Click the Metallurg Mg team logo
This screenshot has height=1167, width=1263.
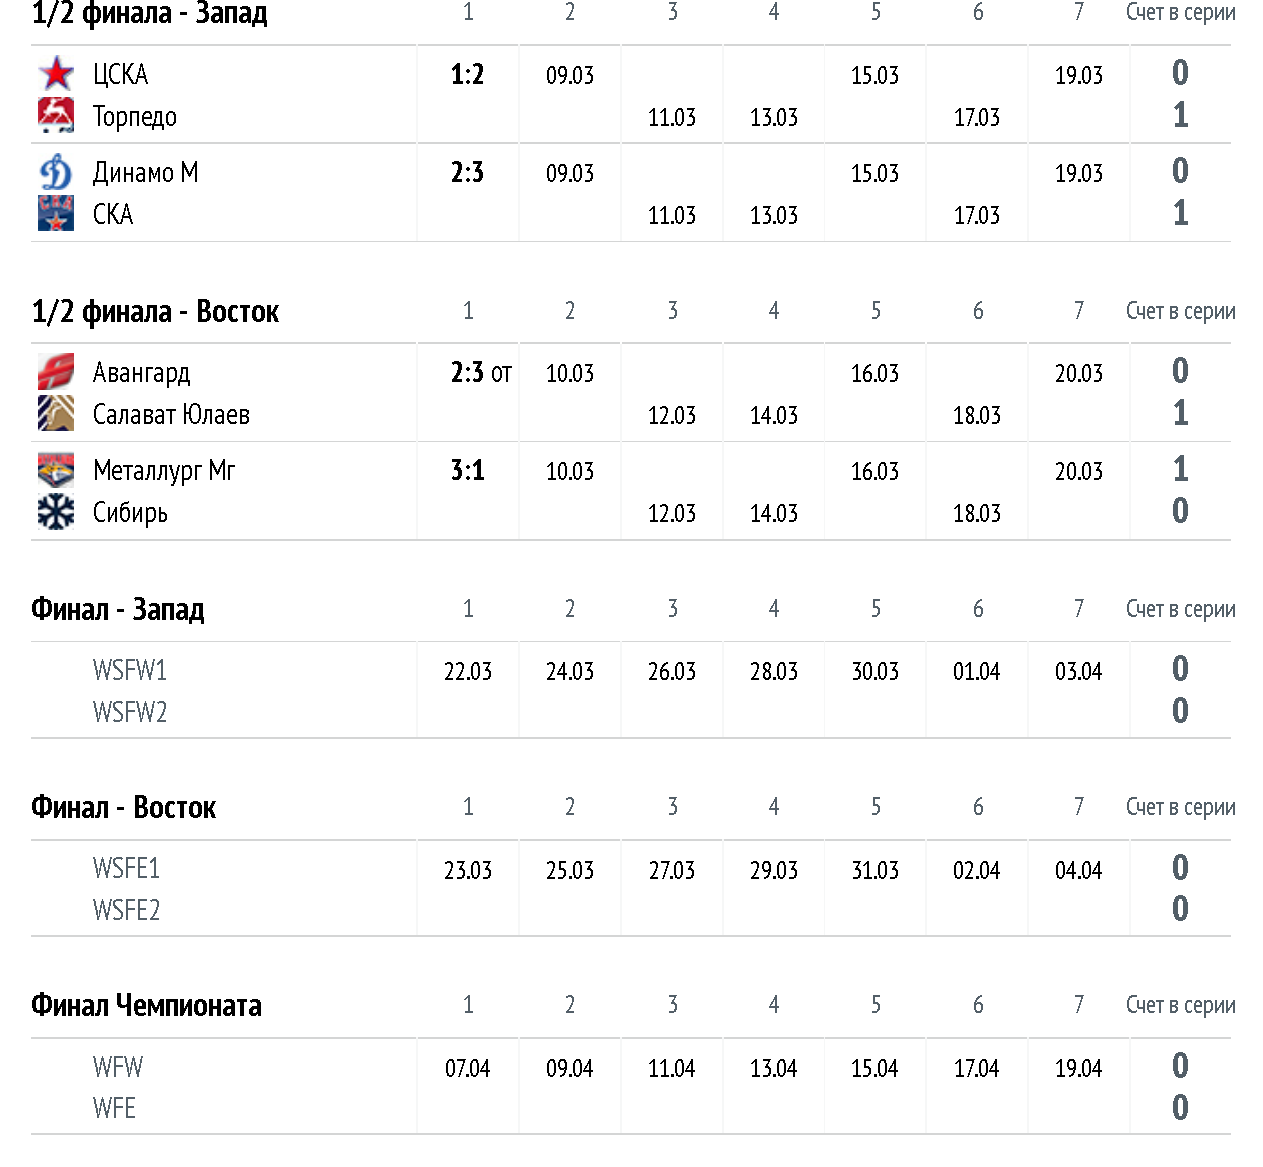(x=56, y=470)
